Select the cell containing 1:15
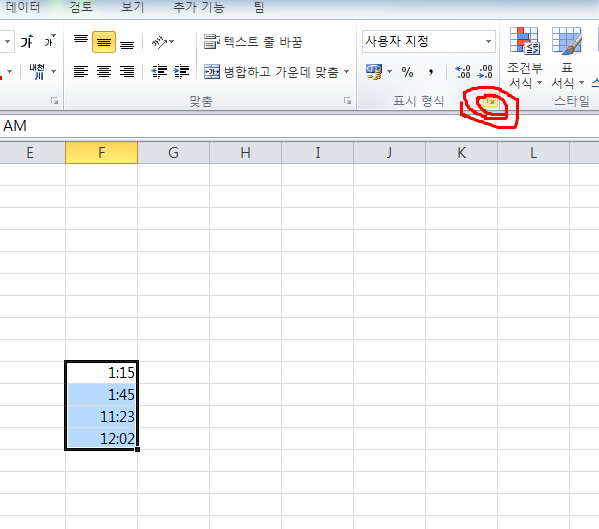599x529 pixels. coord(101,372)
